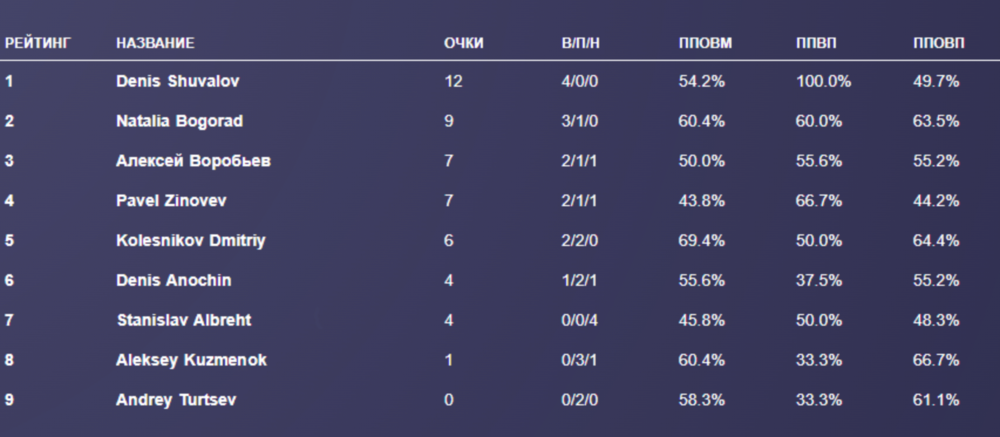Viewport: 1000px width, 437px height.
Task: Select Andrey Turtsev in the table
Action: (176, 400)
